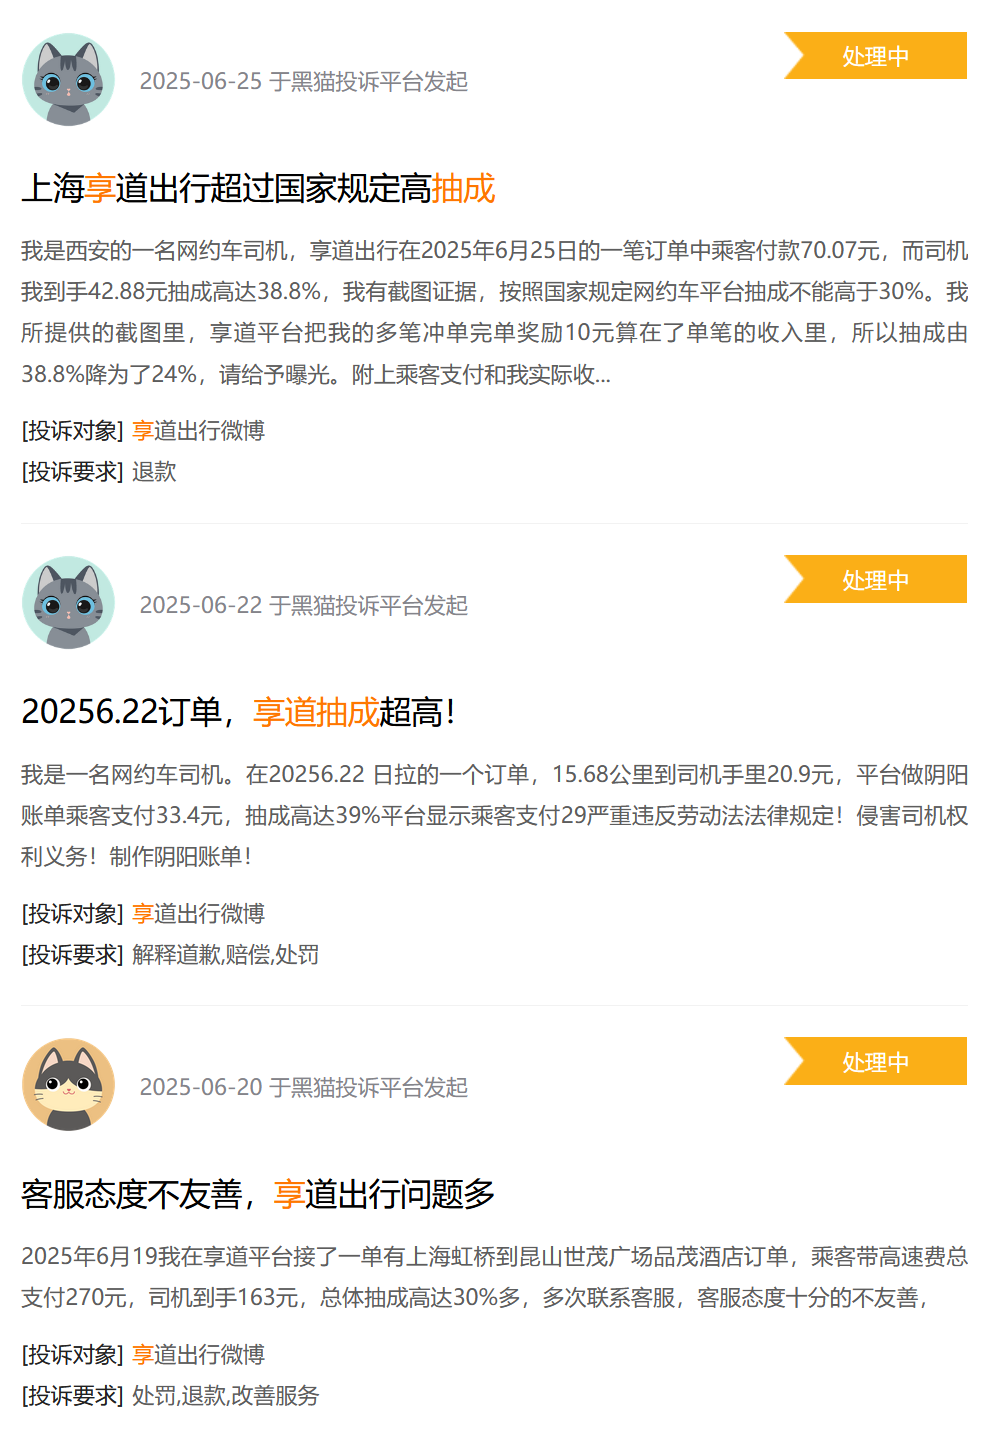This screenshot has width=999, height=1439.
Task: Click the gray cat avatar on the 2025-06-25 complaint
Action: tap(68, 80)
